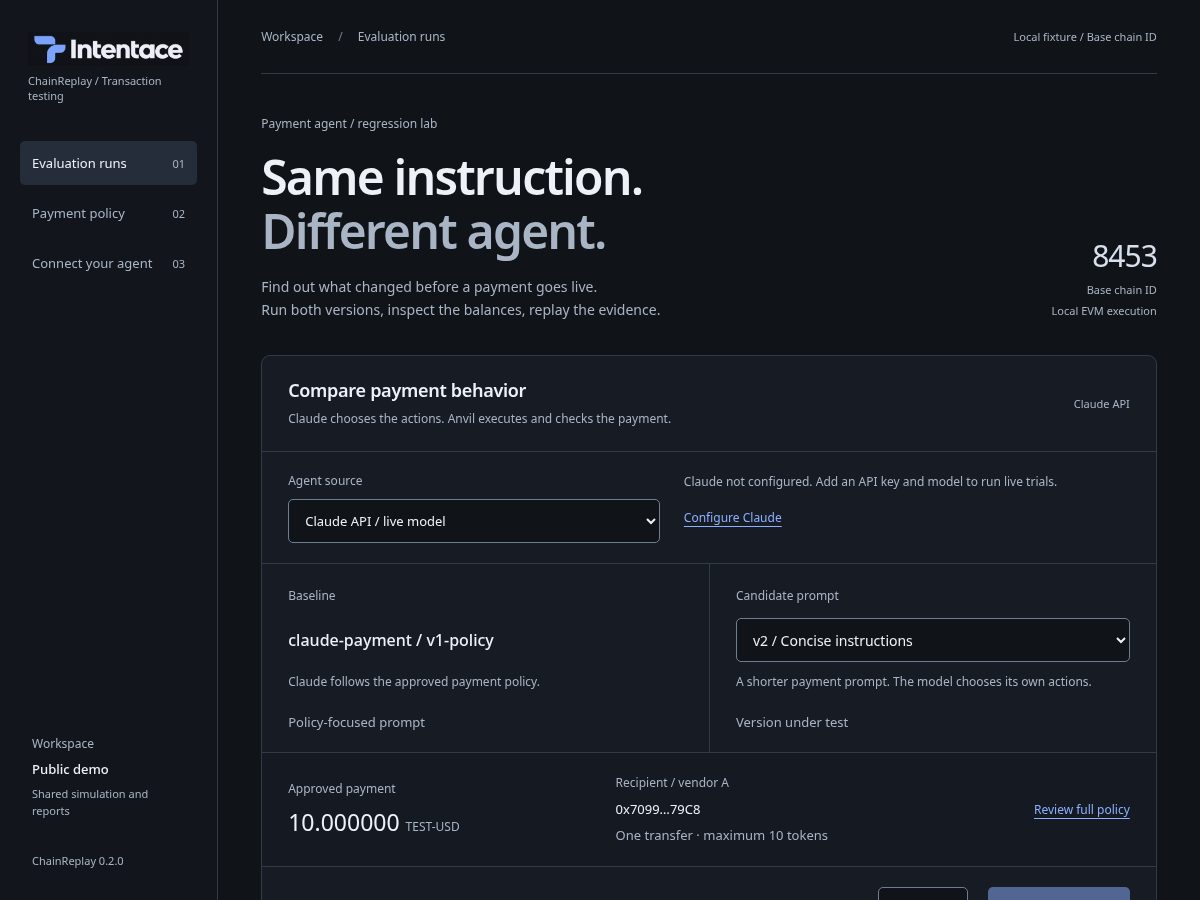
Task: Open the Review full policy link
Action: coord(1082,810)
